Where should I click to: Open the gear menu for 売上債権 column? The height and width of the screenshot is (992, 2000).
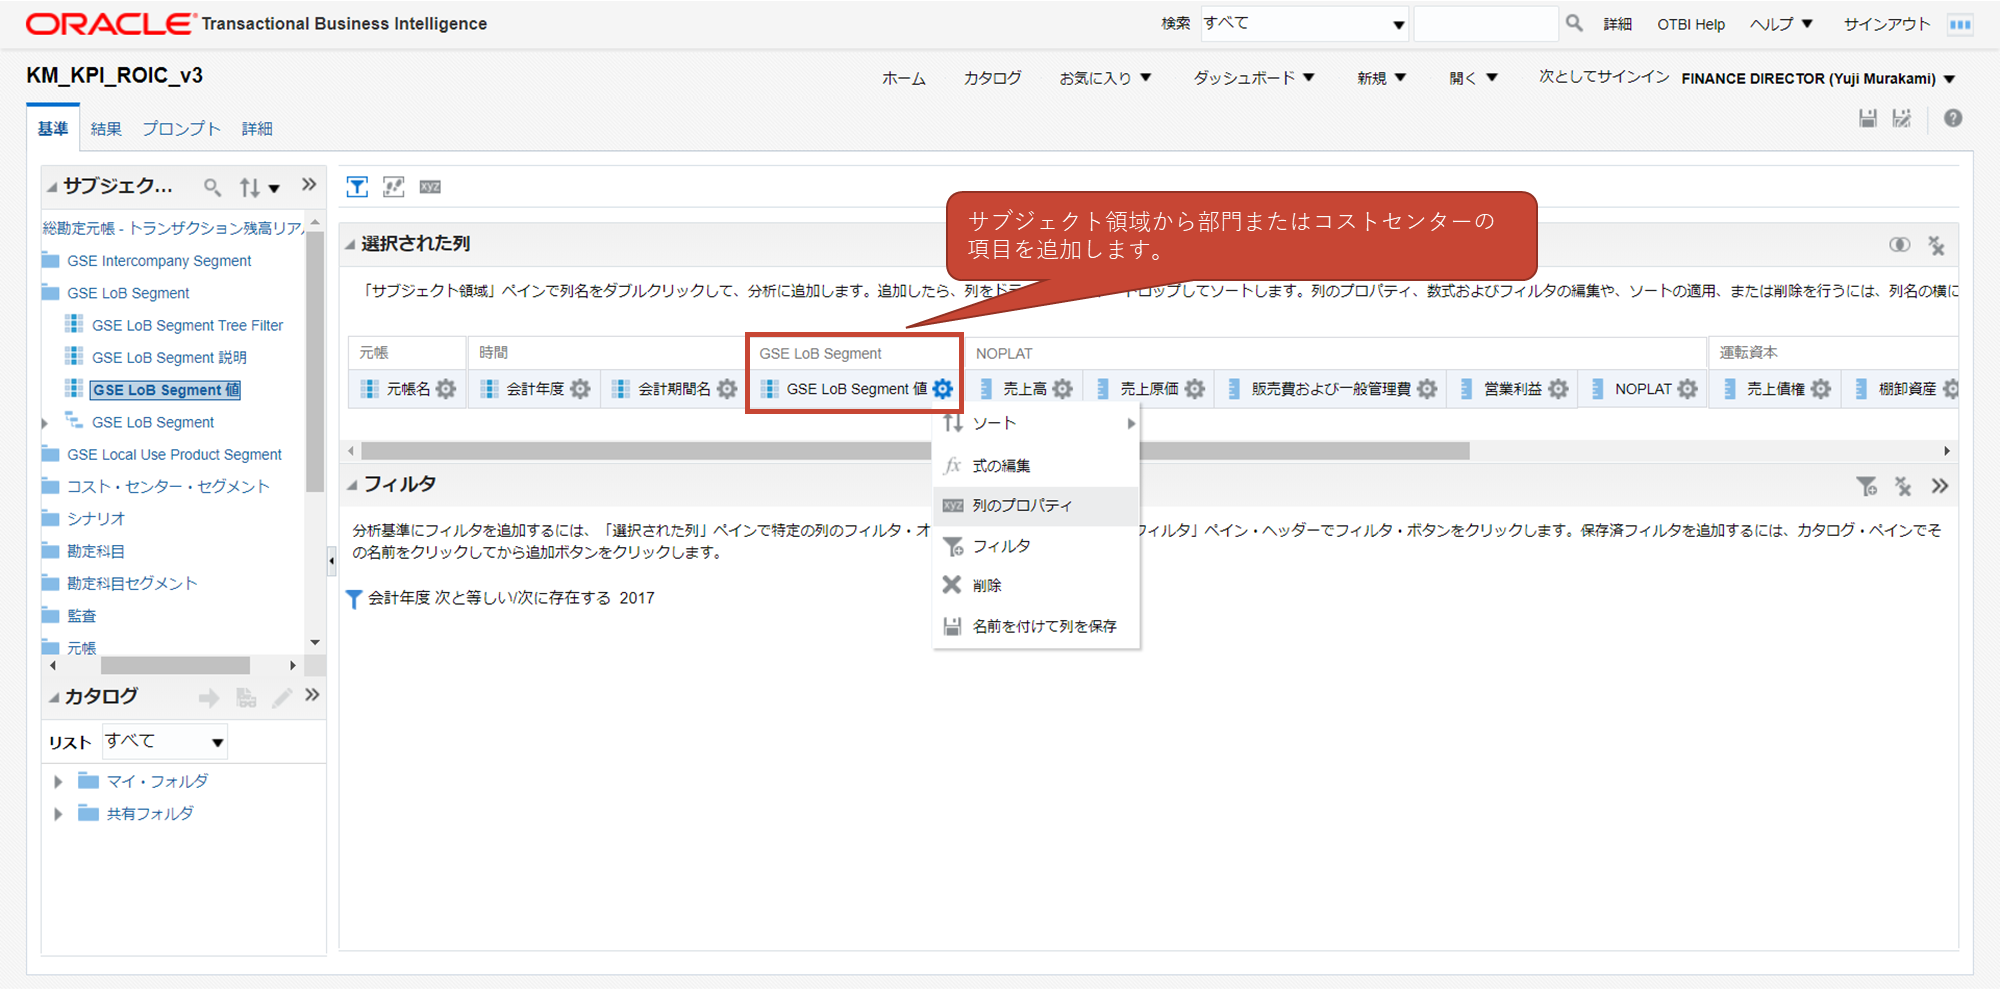[1821, 389]
